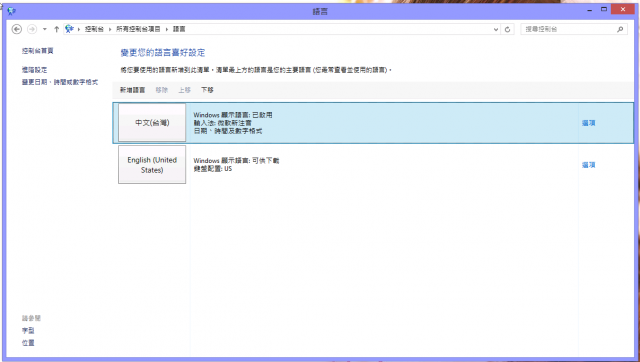Viewport: 640px width, 362px height.
Task: Click 所有控制台項目 in the breadcrumb
Action: [x=138, y=29]
